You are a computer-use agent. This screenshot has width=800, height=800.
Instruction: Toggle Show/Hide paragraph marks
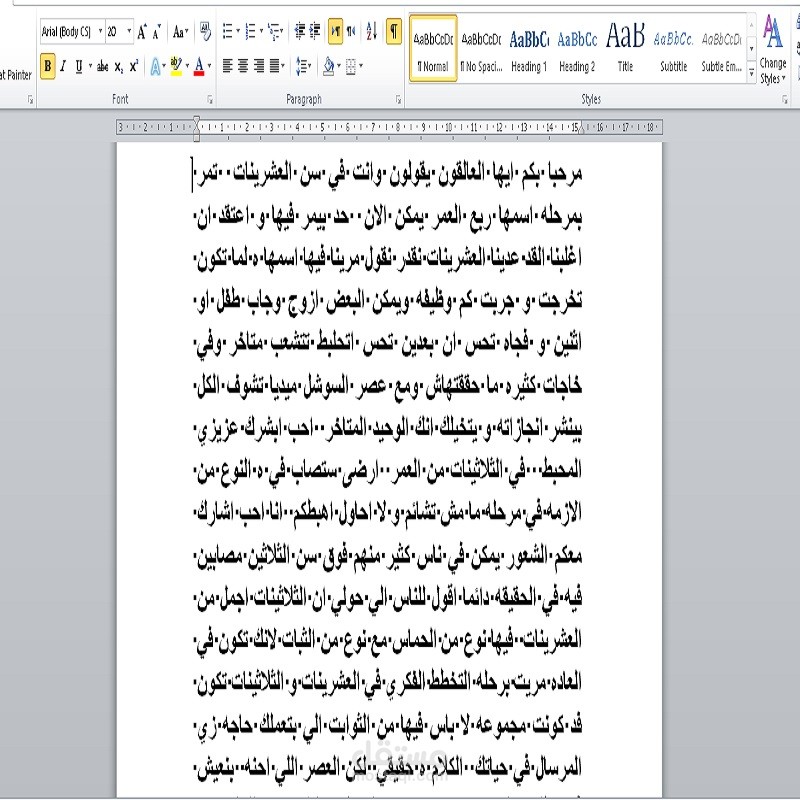(x=394, y=32)
